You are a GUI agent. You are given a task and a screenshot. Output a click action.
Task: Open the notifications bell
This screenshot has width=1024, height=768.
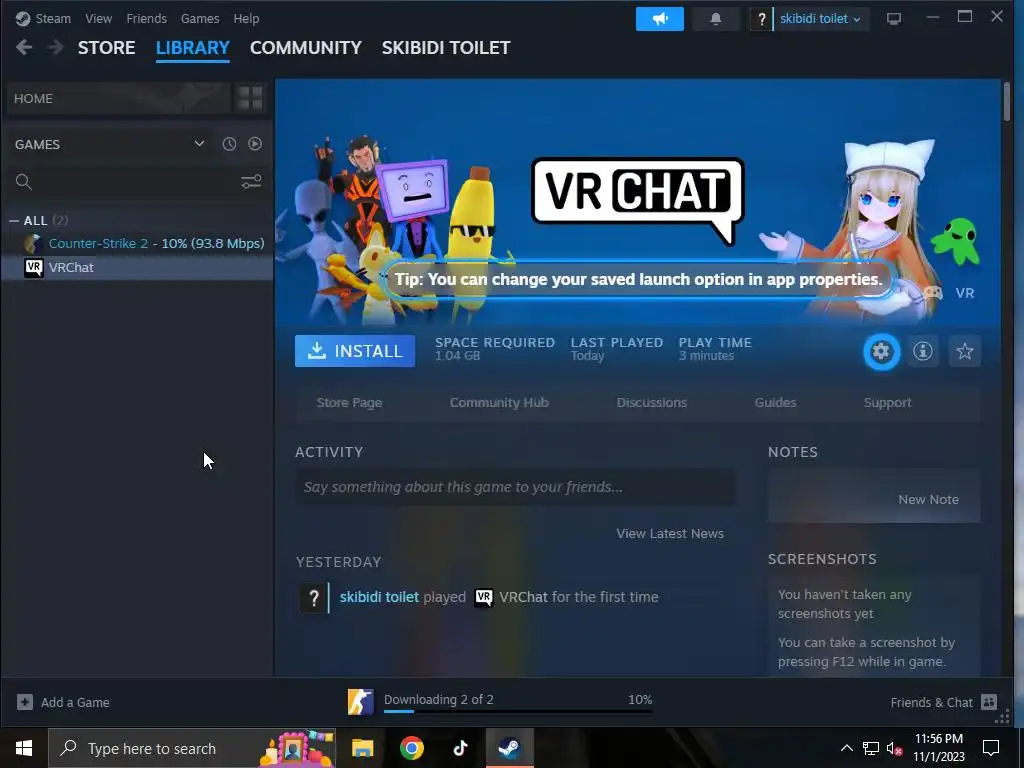[x=716, y=19]
